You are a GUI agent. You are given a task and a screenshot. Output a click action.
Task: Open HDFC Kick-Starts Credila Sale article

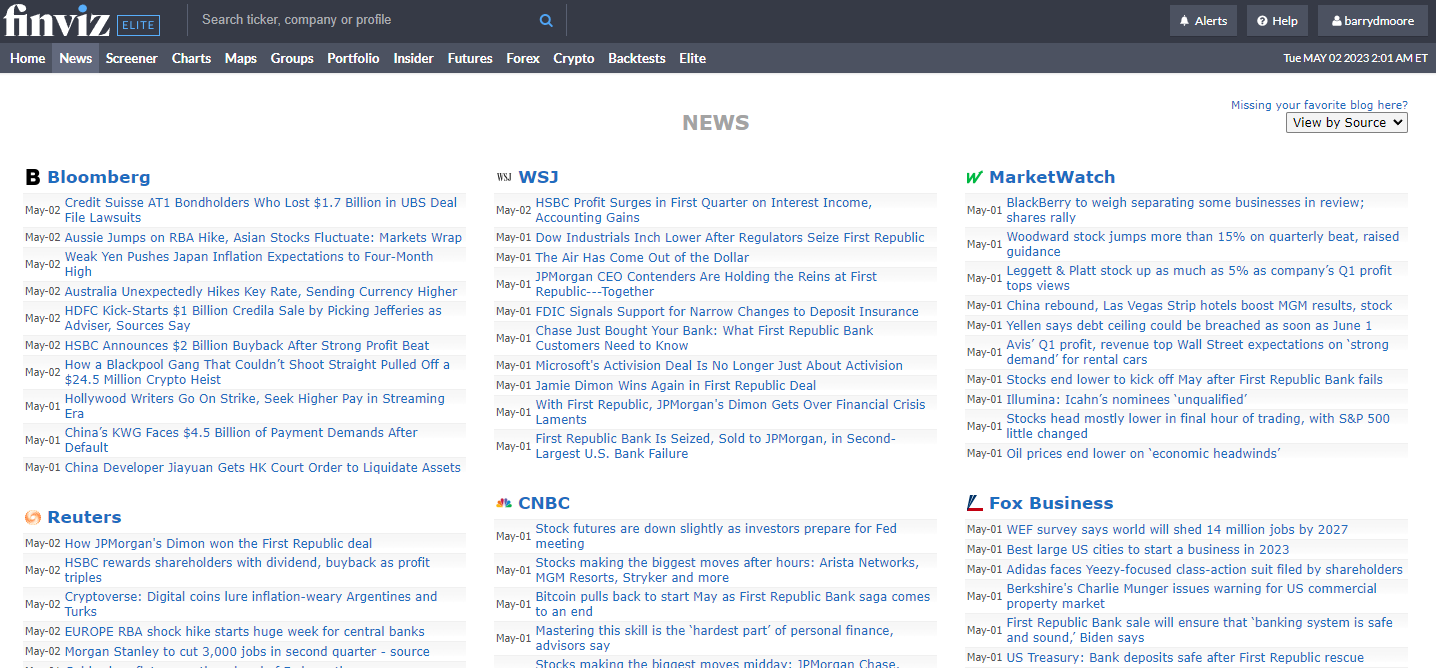tap(253, 318)
